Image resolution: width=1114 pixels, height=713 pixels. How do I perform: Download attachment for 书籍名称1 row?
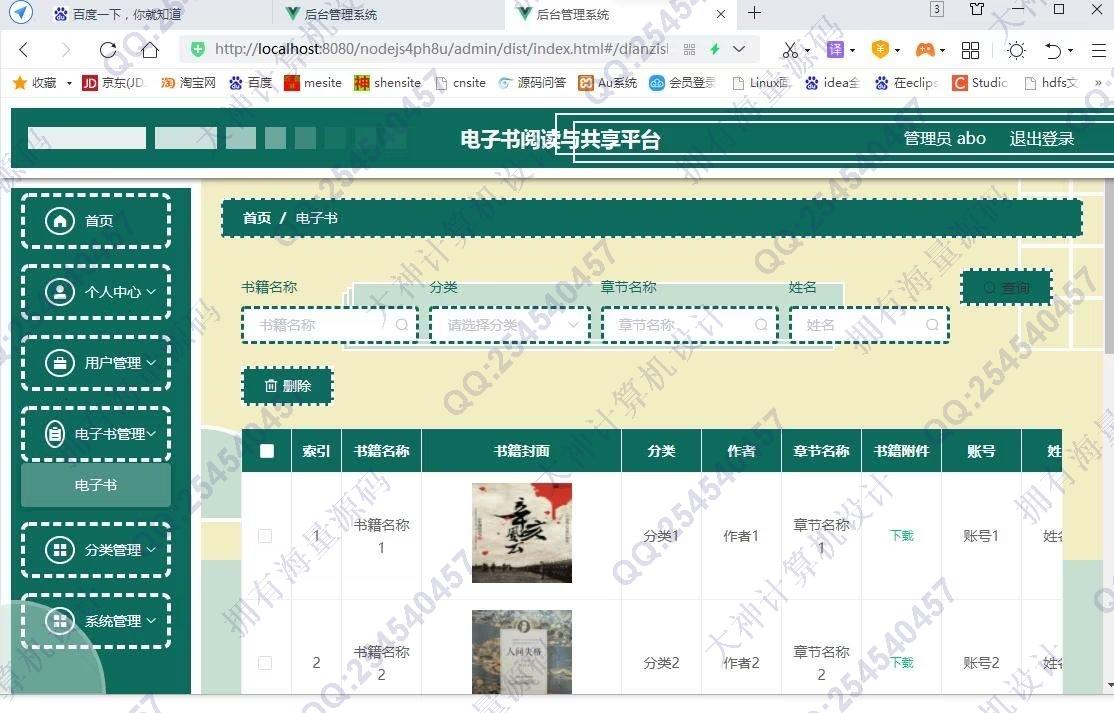pos(902,535)
